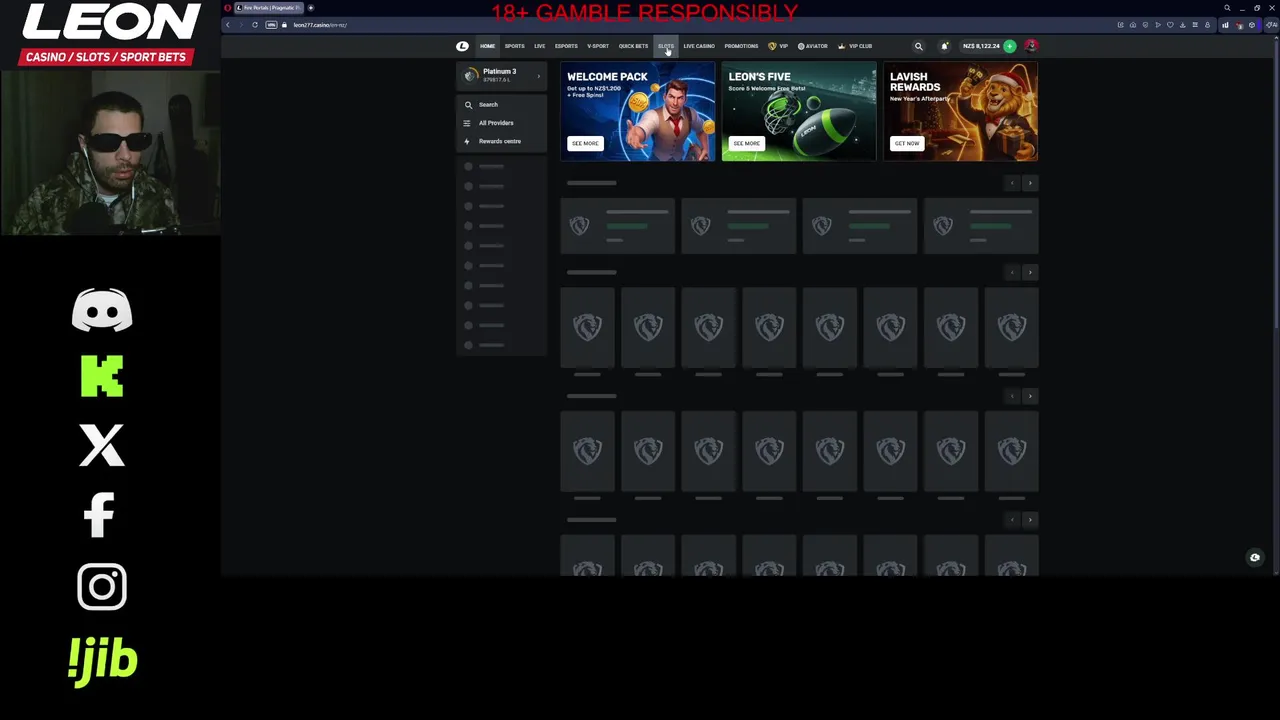1280x720 pixels.
Task: Open the notifications bell
Action: 944,46
